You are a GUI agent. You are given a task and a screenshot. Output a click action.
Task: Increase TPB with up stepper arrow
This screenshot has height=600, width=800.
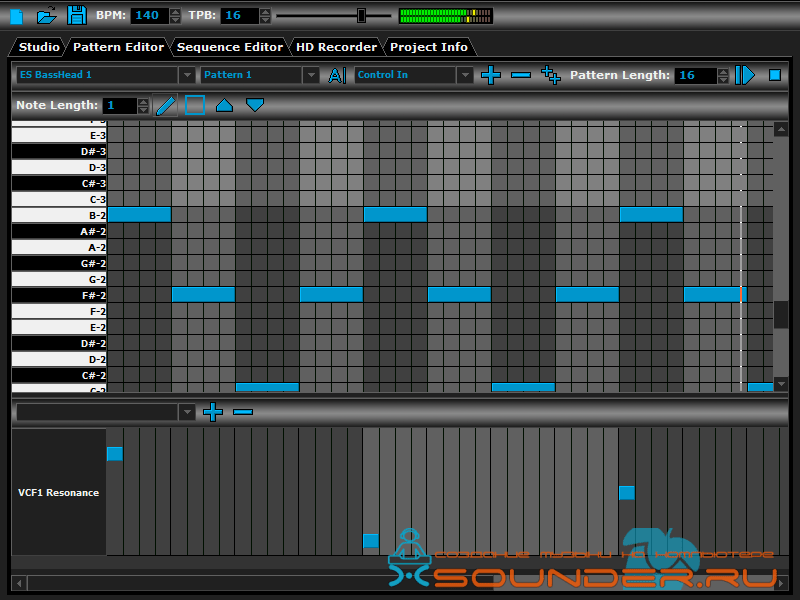tap(265, 12)
